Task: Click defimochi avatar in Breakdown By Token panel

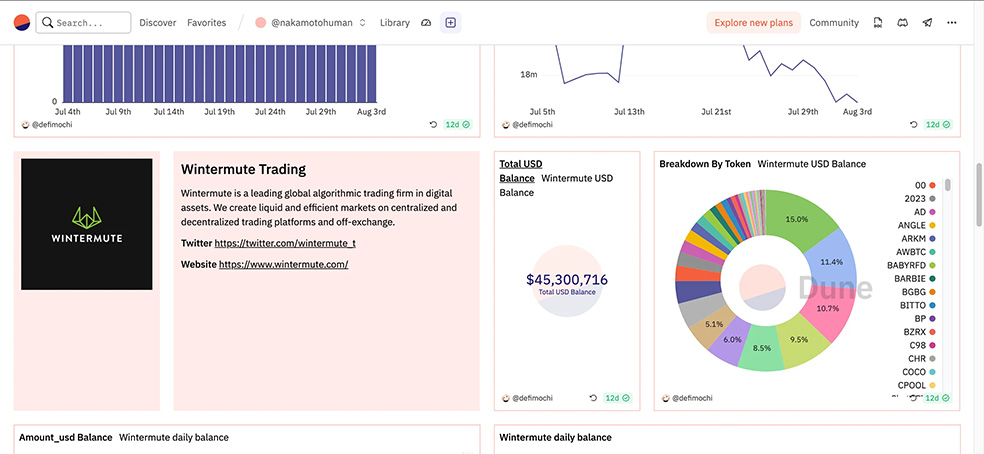Action: pyautogui.click(x=666, y=397)
